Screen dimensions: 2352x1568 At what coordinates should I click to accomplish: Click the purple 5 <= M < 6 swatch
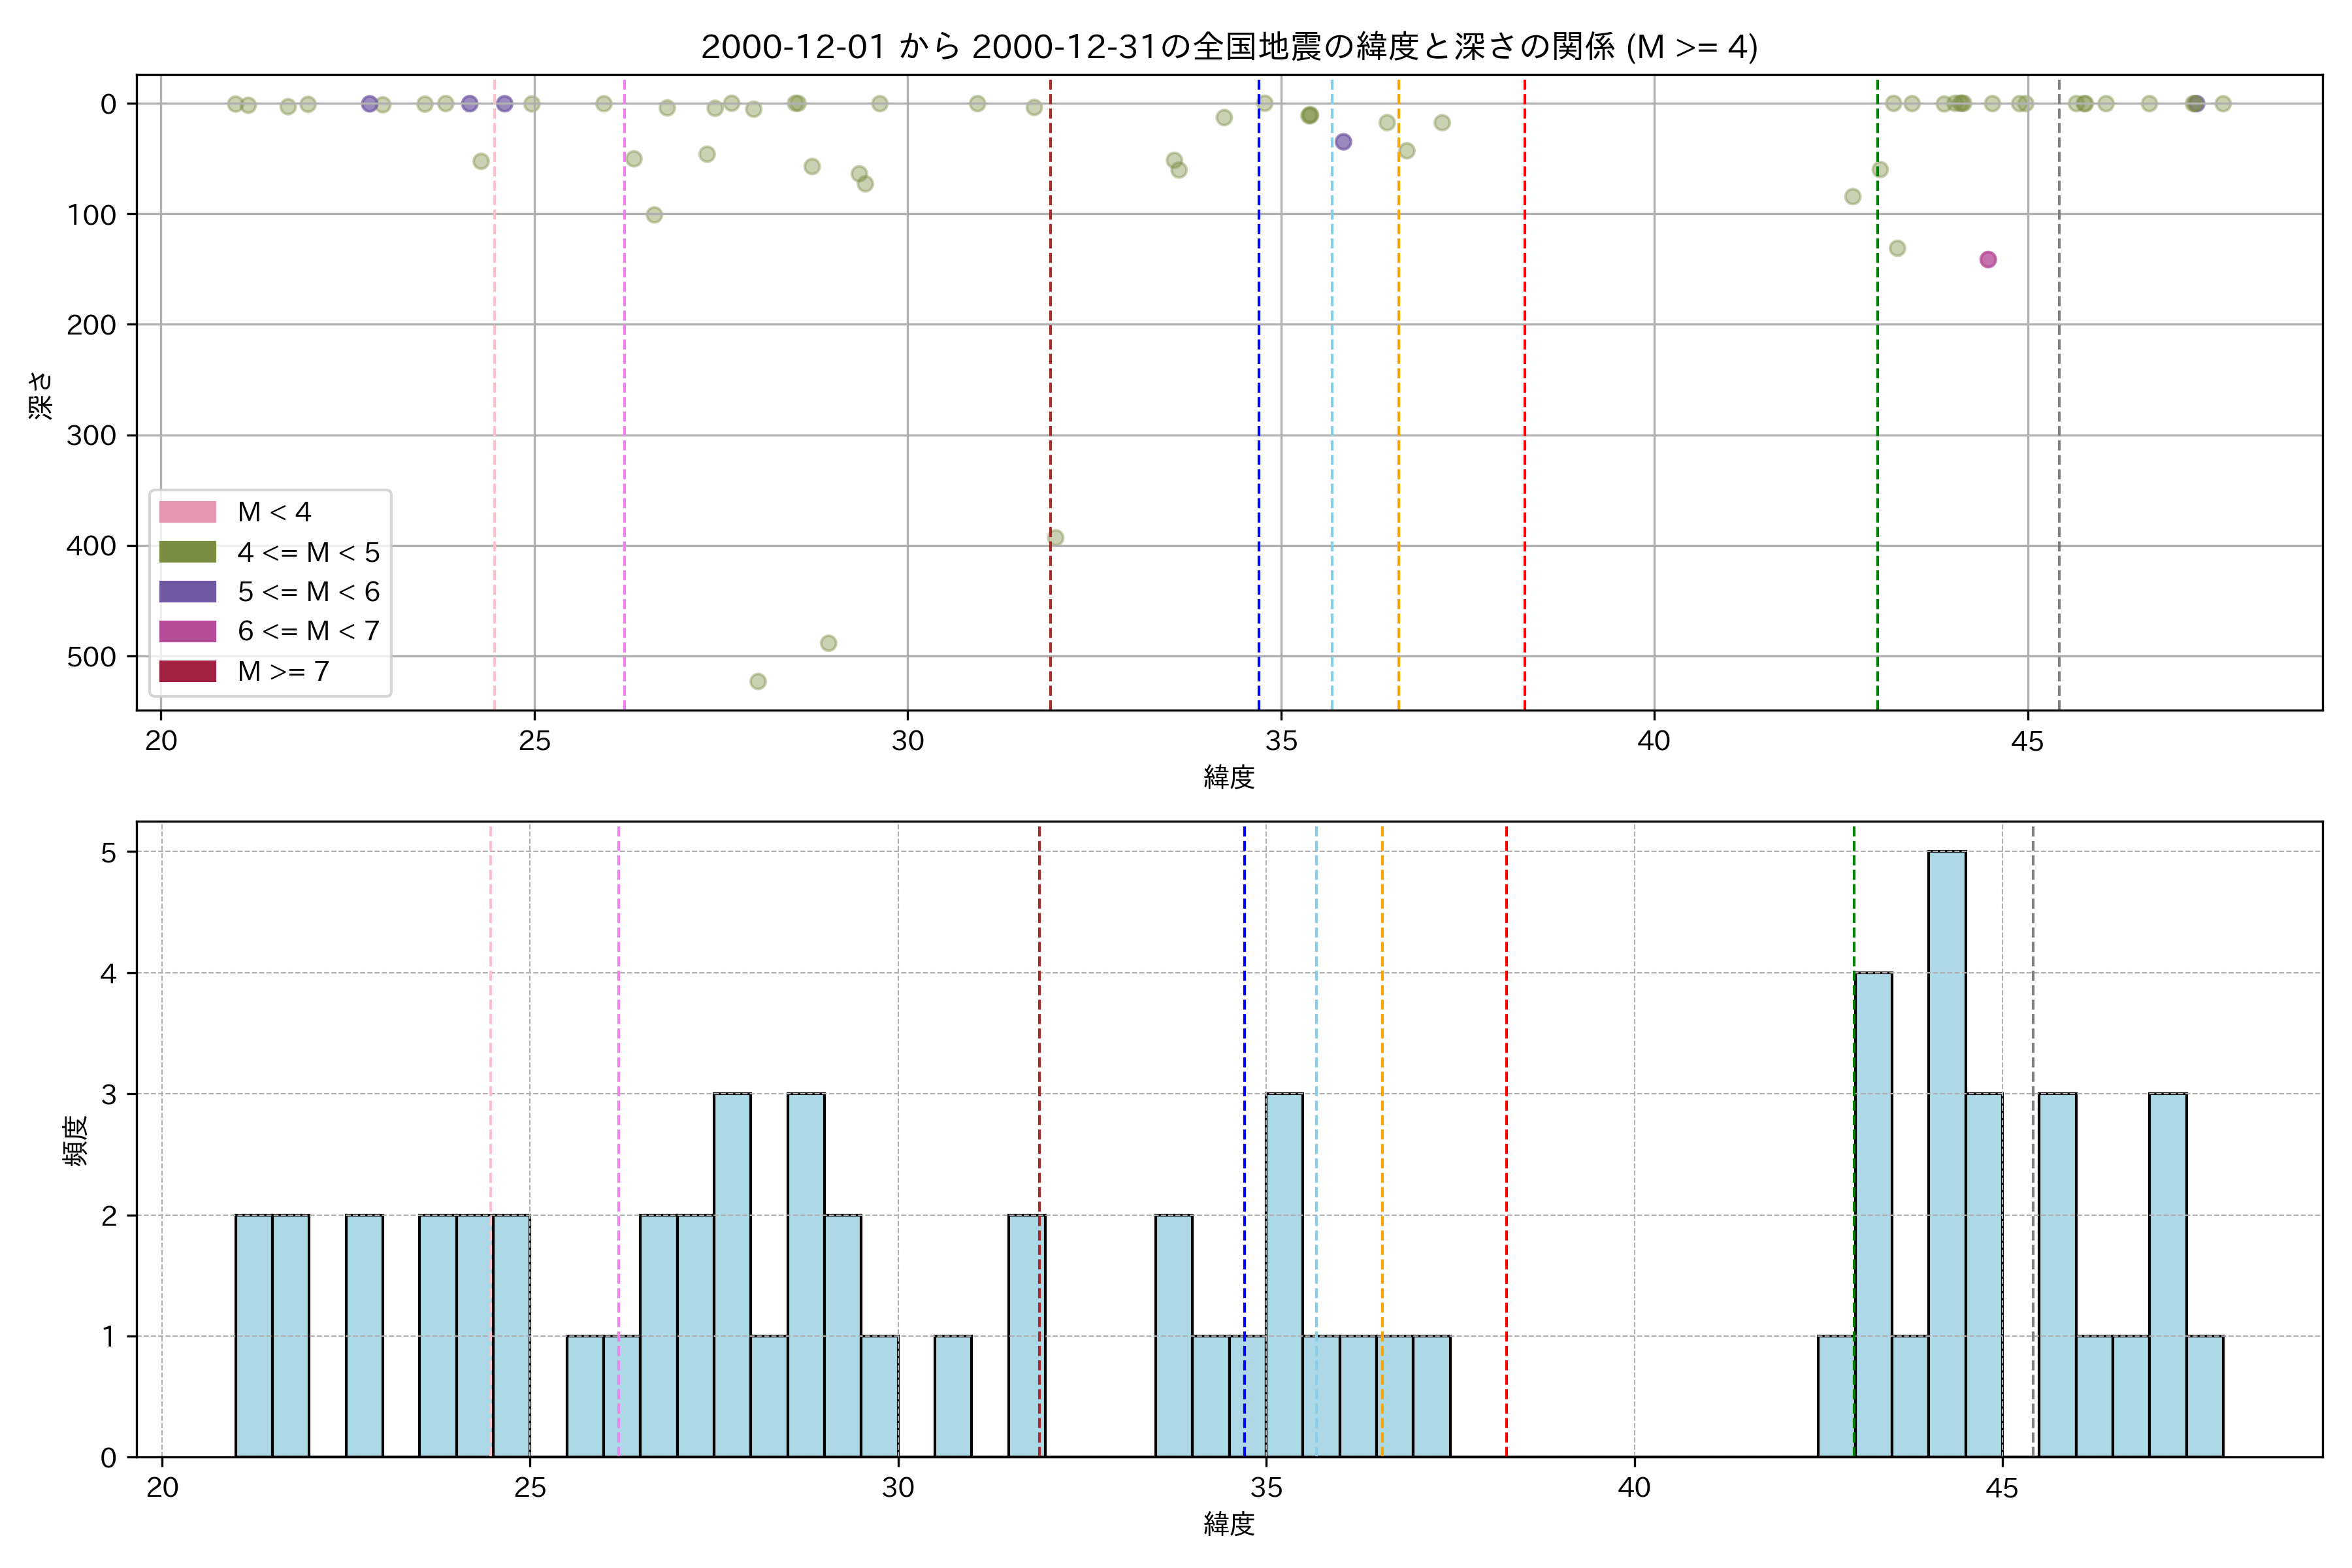tap(187, 592)
